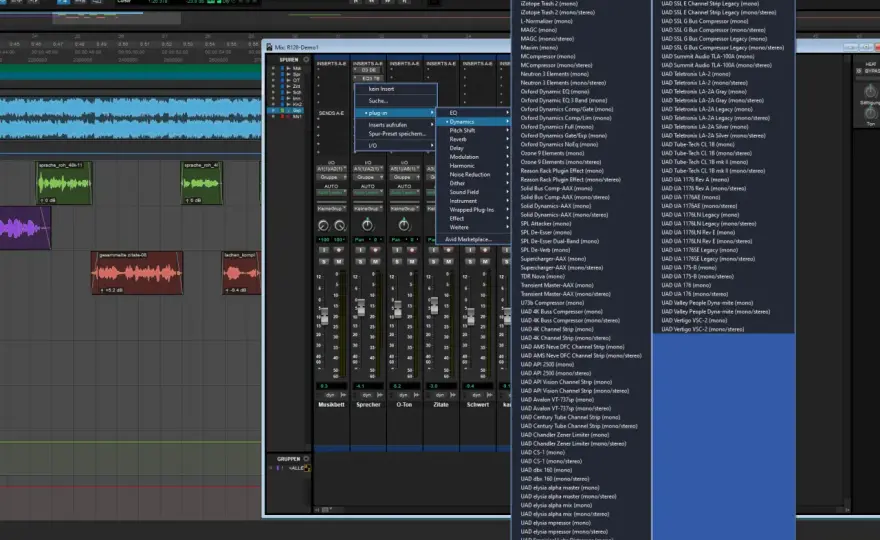This screenshot has width=880, height=540.
Task: Choose L-Normalizer (mono) plug-in entry
Action: (x=547, y=21)
